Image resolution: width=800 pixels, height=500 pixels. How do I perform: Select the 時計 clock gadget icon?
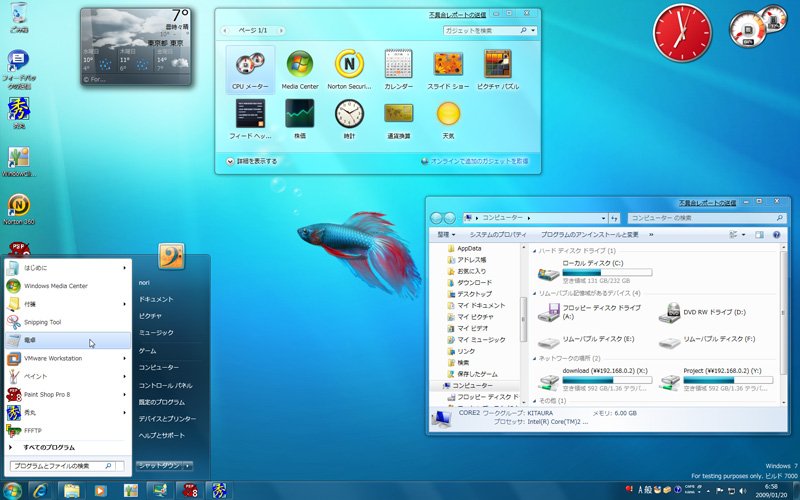(x=349, y=113)
